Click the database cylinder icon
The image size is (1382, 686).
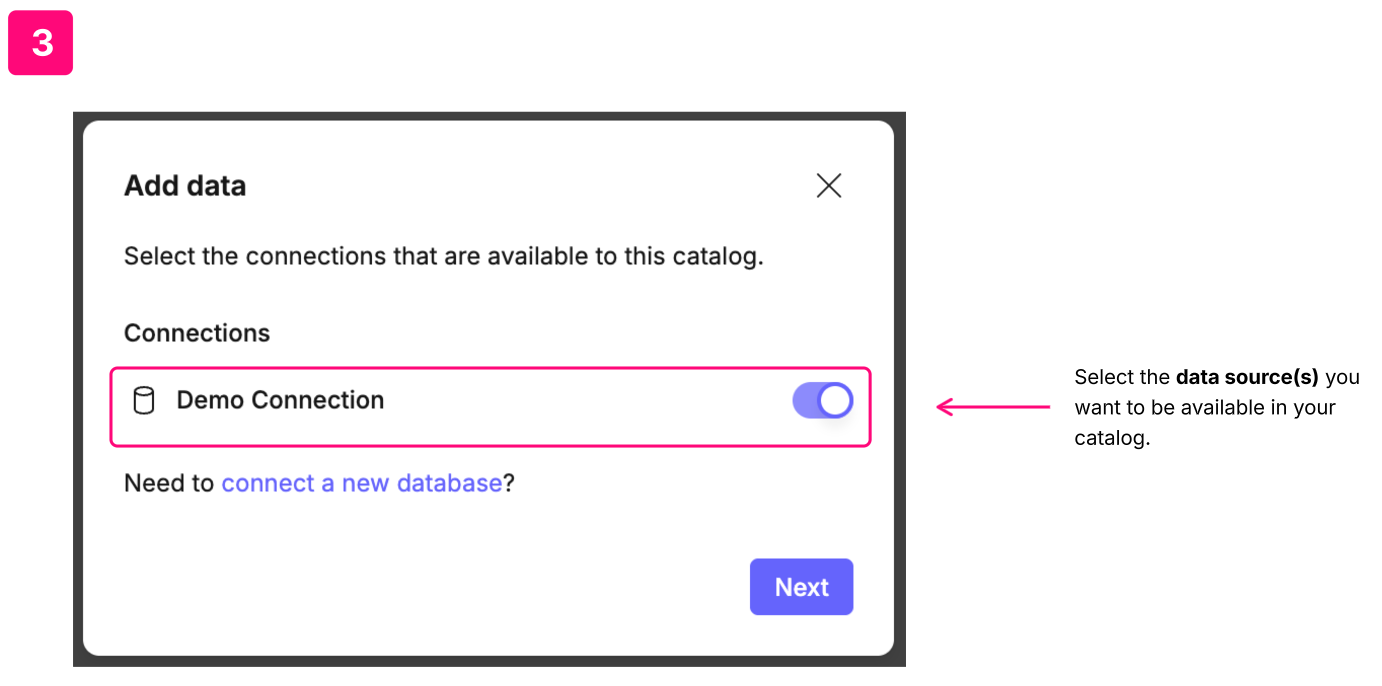click(144, 401)
